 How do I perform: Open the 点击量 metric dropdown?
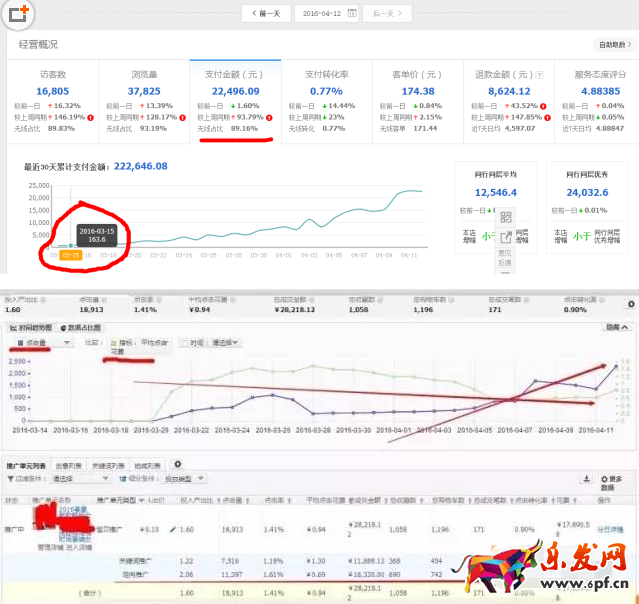point(45,342)
